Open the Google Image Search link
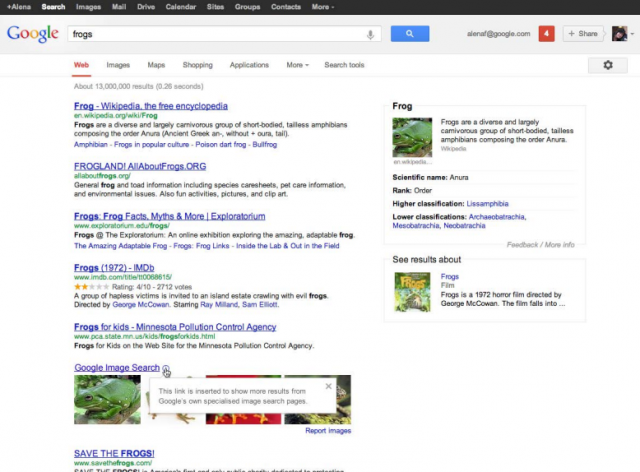 (117, 367)
